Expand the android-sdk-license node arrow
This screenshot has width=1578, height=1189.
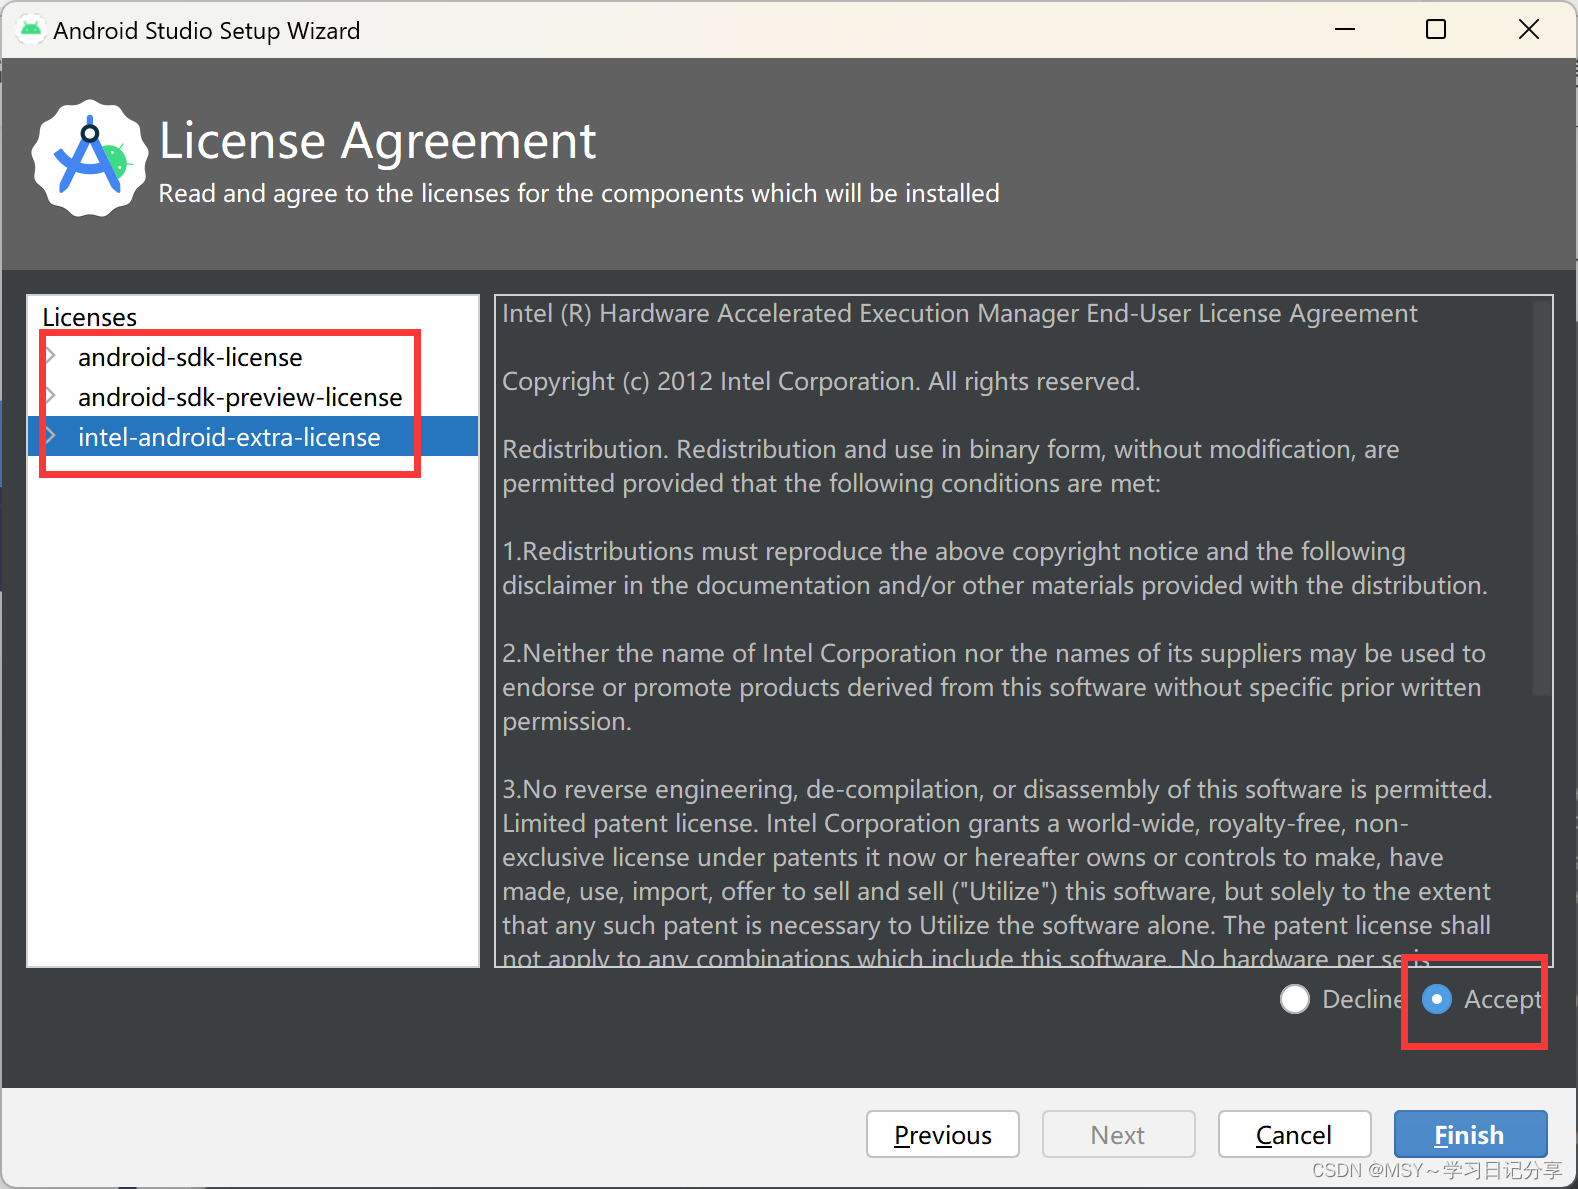pyautogui.click(x=51, y=355)
